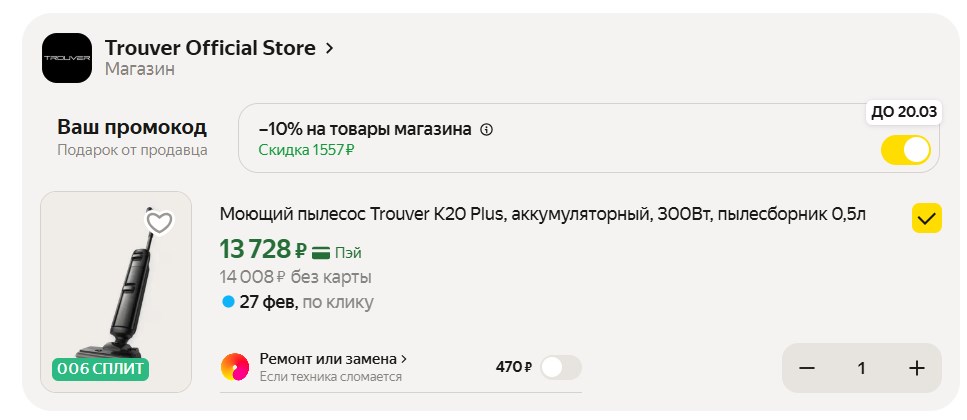Disable the 10% promo code toggle
The height and width of the screenshot is (420, 967).
pos(905,150)
